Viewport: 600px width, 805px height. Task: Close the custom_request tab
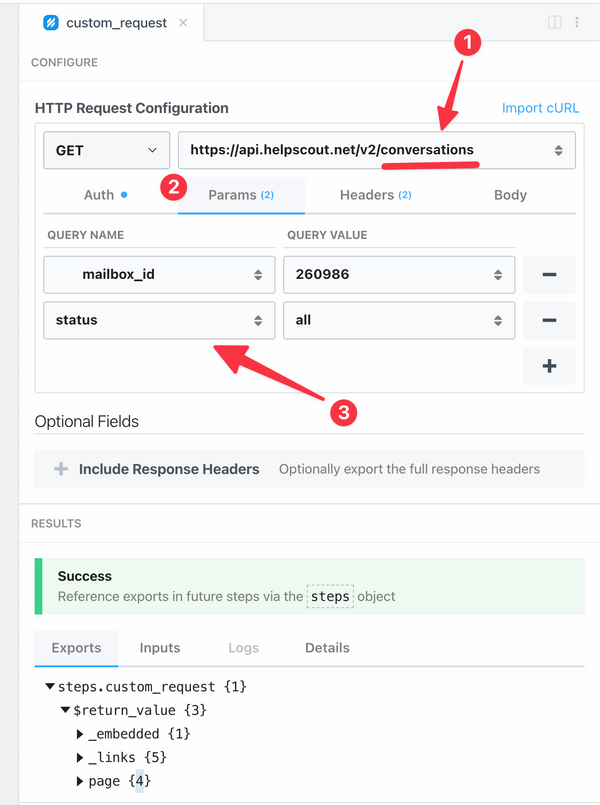click(x=183, y=23)
